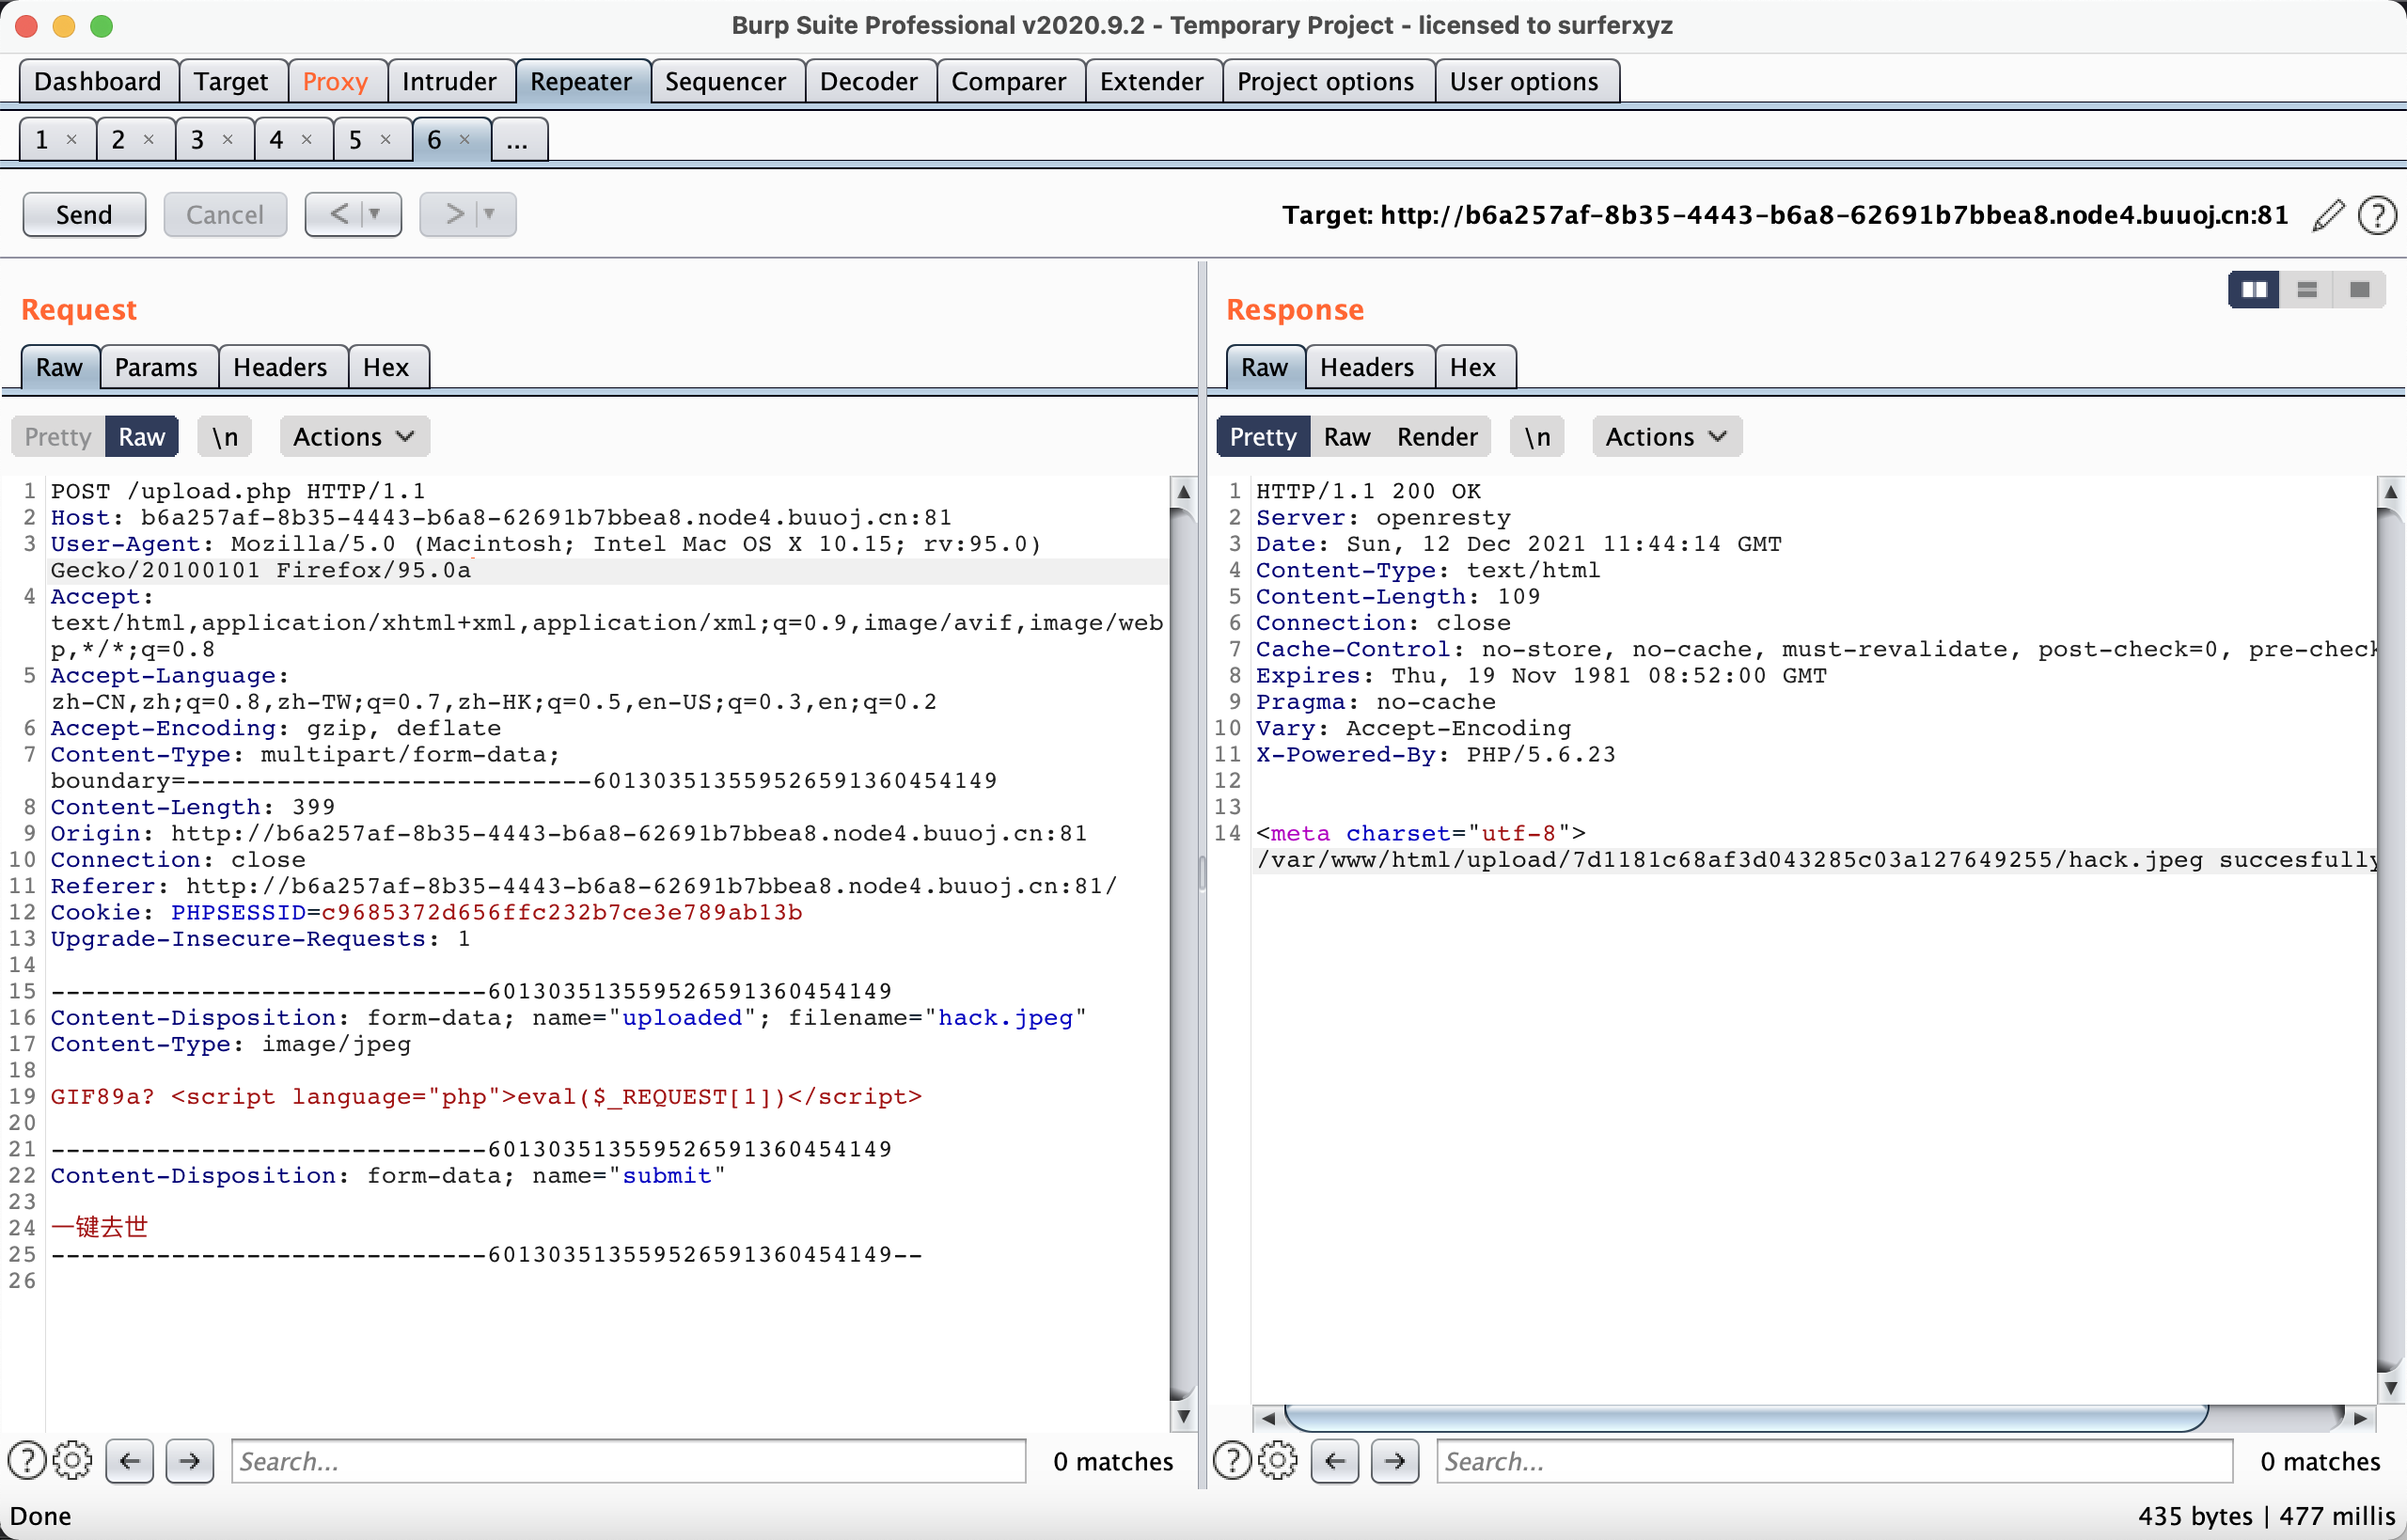Close Repeater tab number 3
The height and width of the screenshot is (1540, 2407).
pos(228,140)
